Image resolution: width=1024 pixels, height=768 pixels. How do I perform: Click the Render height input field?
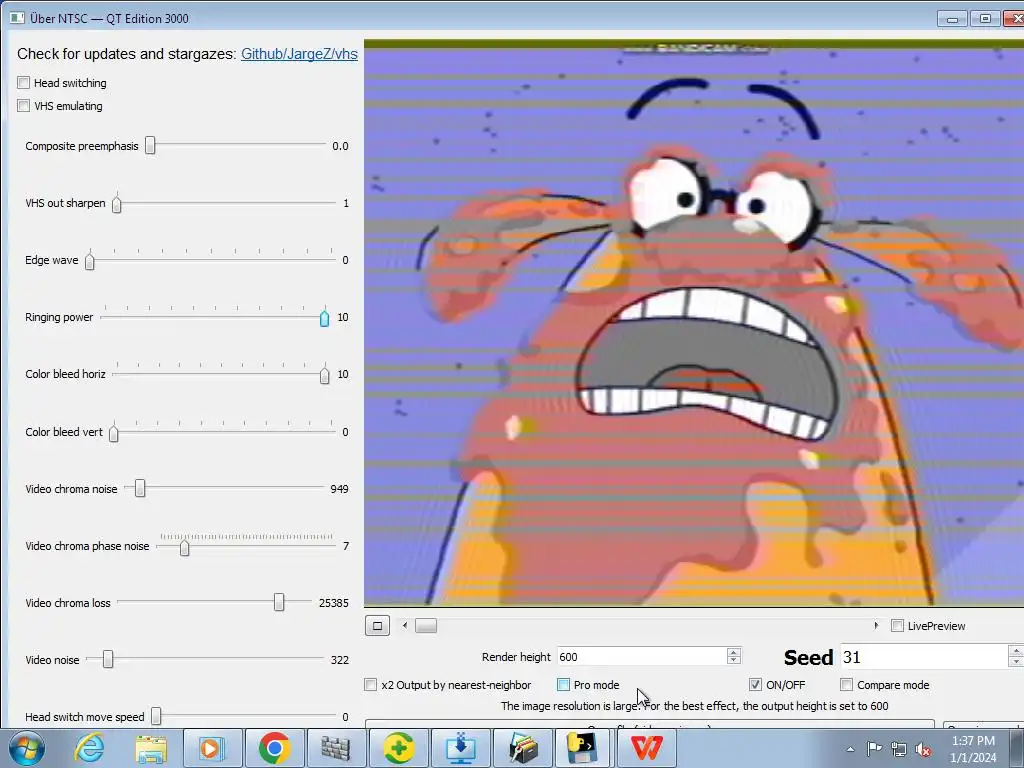tap(642, 656)
